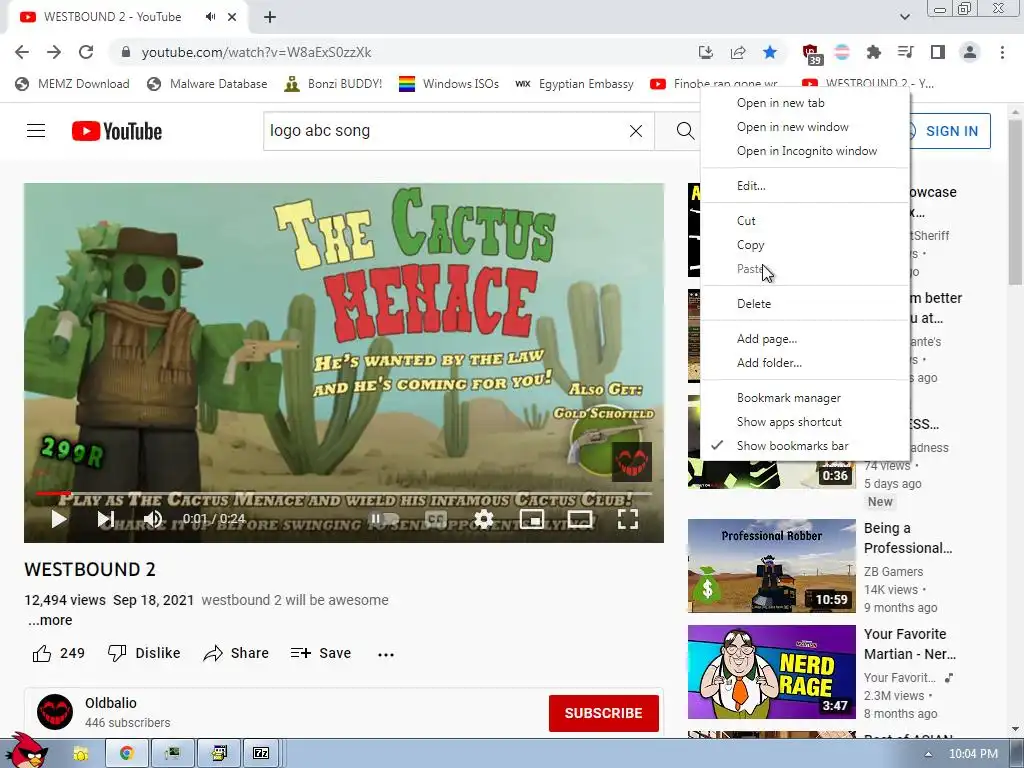Mute the video player volume
The width and height of the screenshot is (1024, 768).
pos(153,519)
